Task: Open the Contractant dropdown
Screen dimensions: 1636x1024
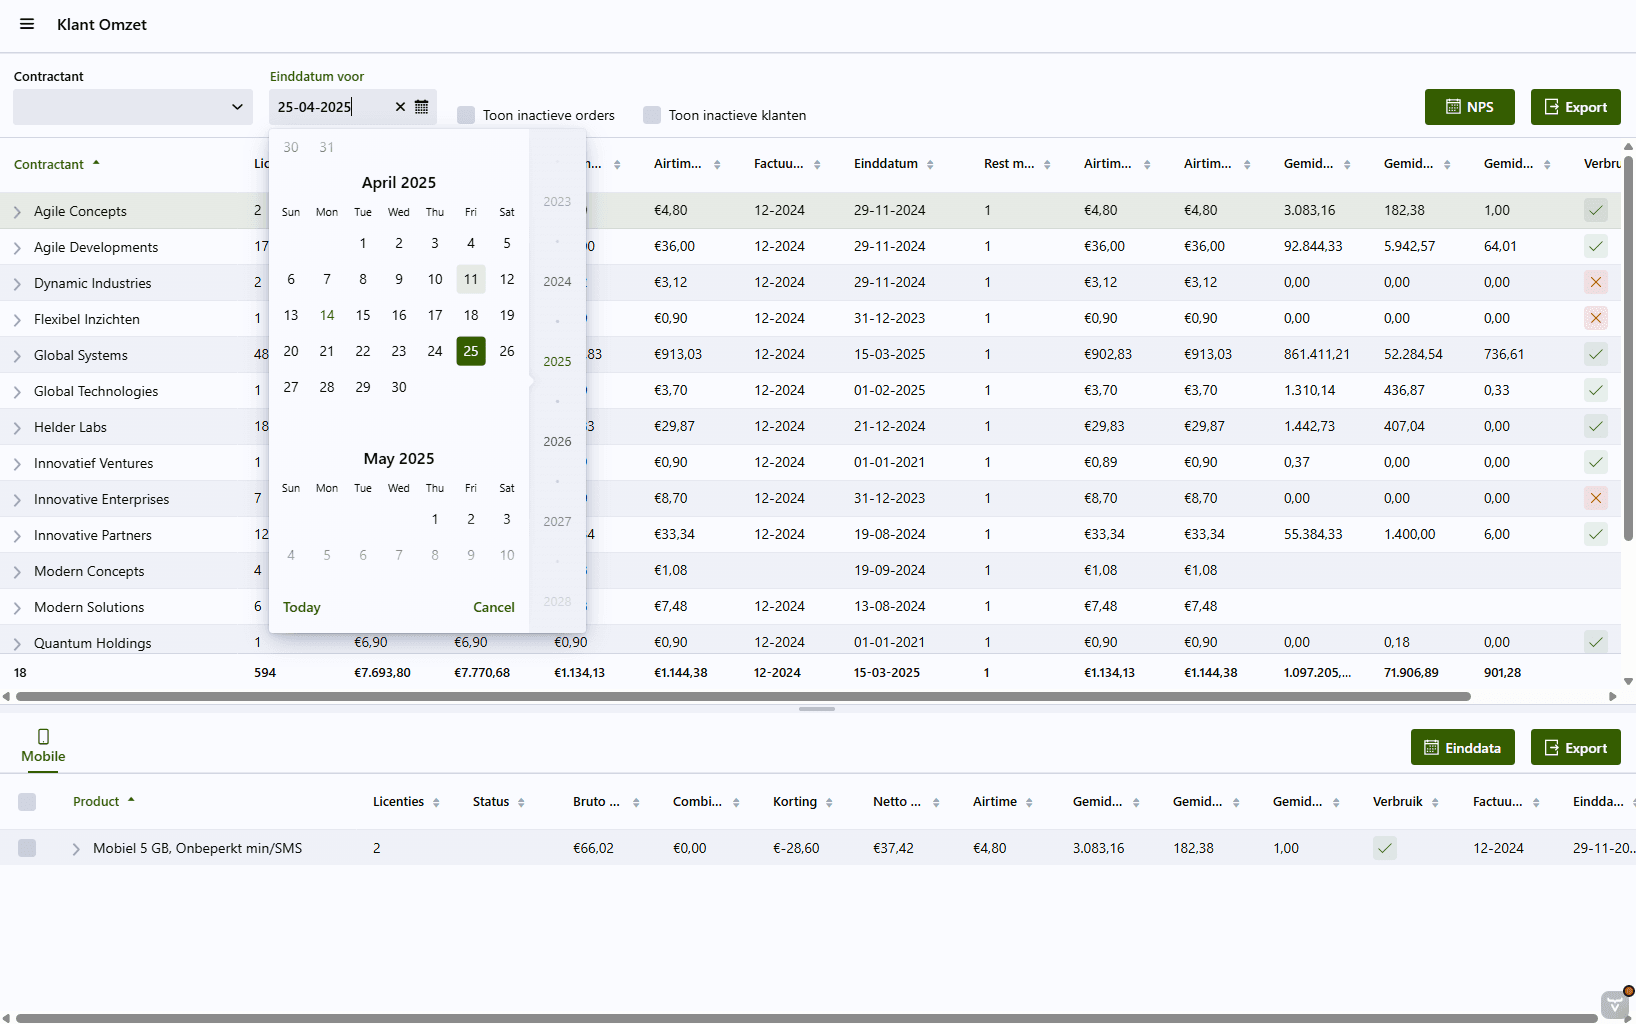Action: (133, 107)
